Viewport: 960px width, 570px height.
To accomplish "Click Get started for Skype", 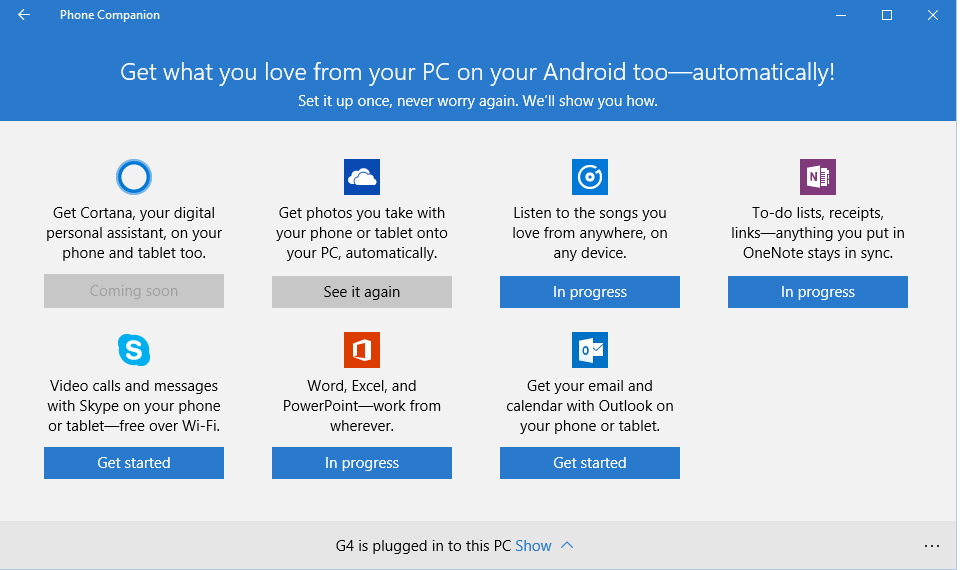I will (x=134, y=463).
